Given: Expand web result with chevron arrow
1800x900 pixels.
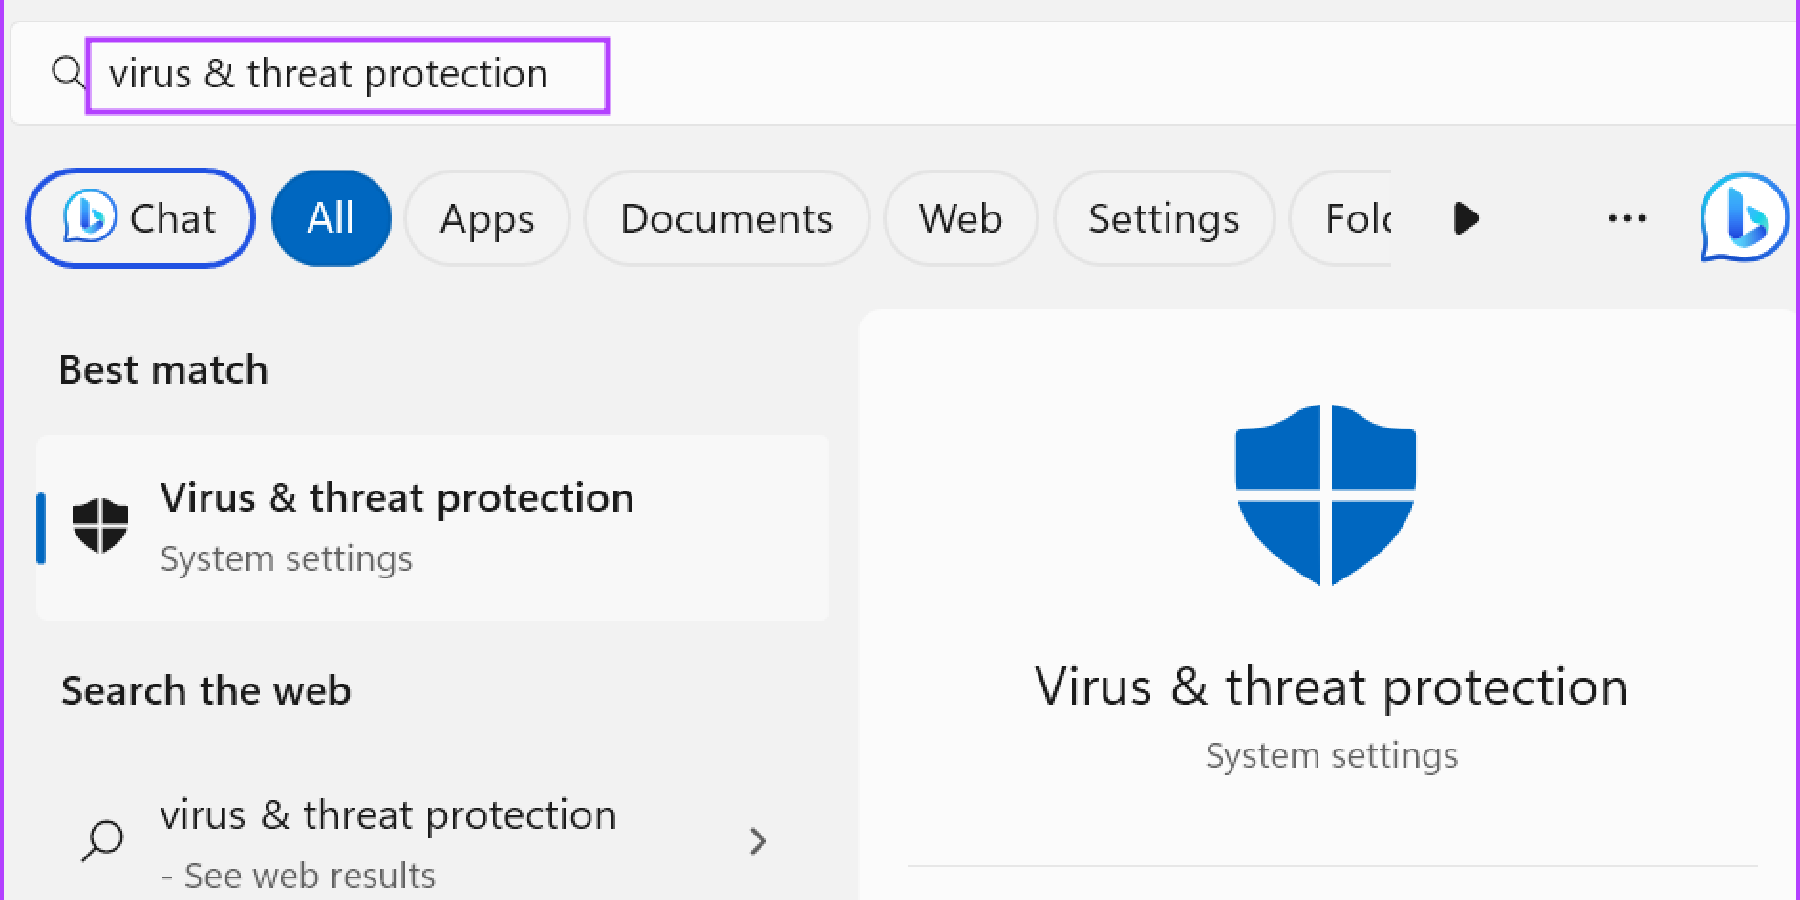Looking at the screenshot, I should (758, 841).
